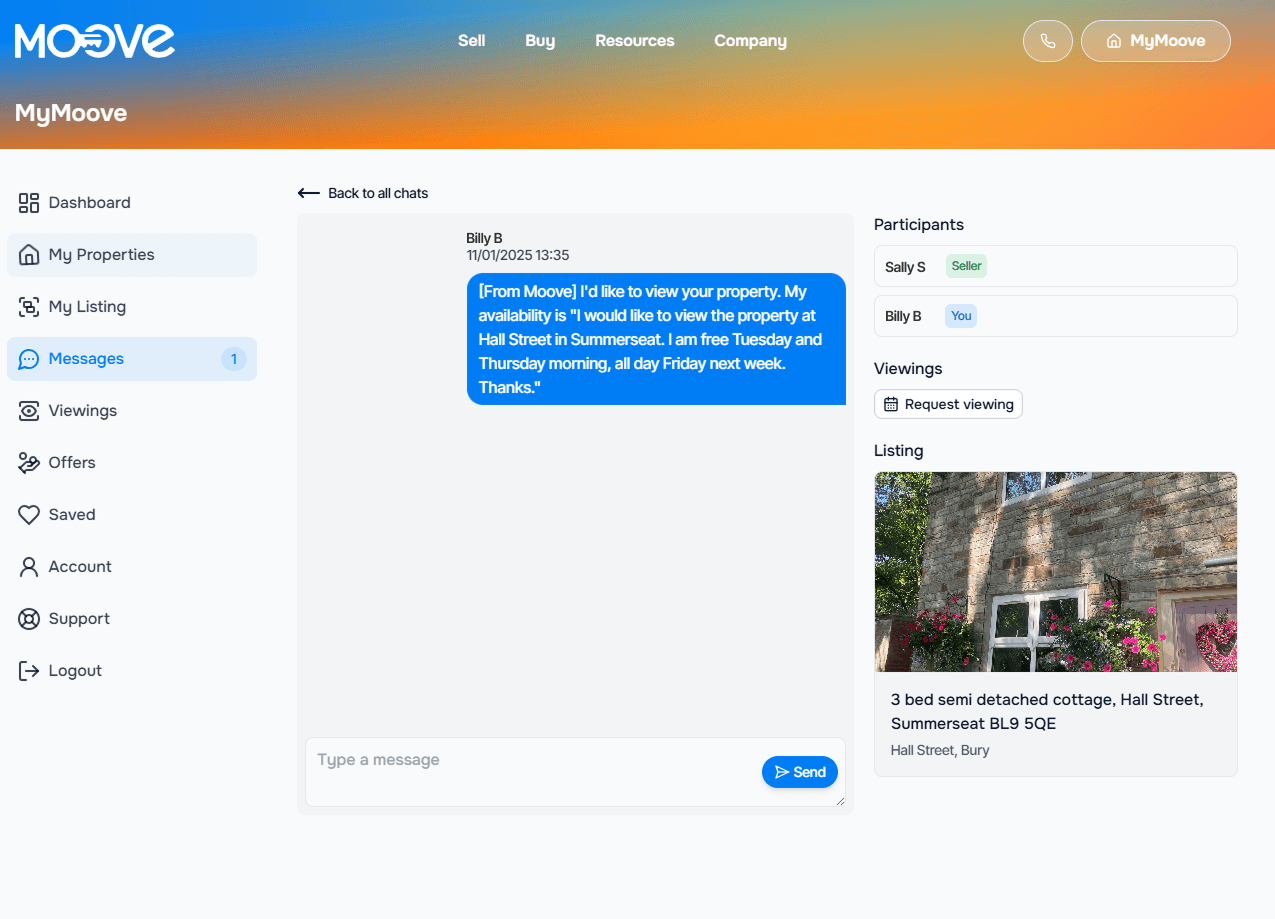Screen dimensions: 1275x919
Task: Open Saved heart icon in sidebar
Action: pos(29,515)
